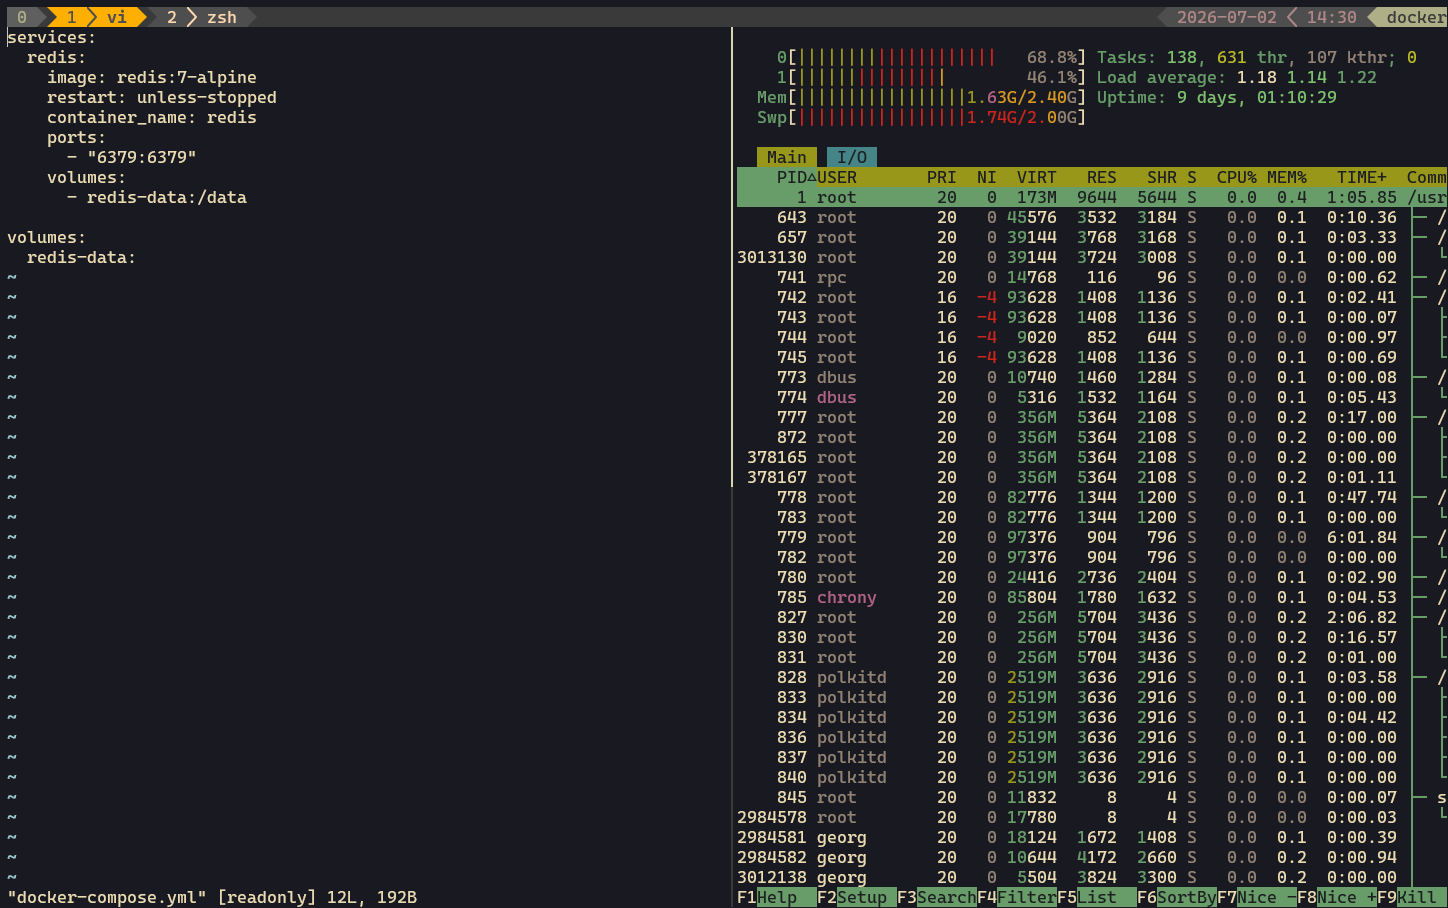Click F8 Nice + button
The image size is (1448, 908).
point(1337,897)
